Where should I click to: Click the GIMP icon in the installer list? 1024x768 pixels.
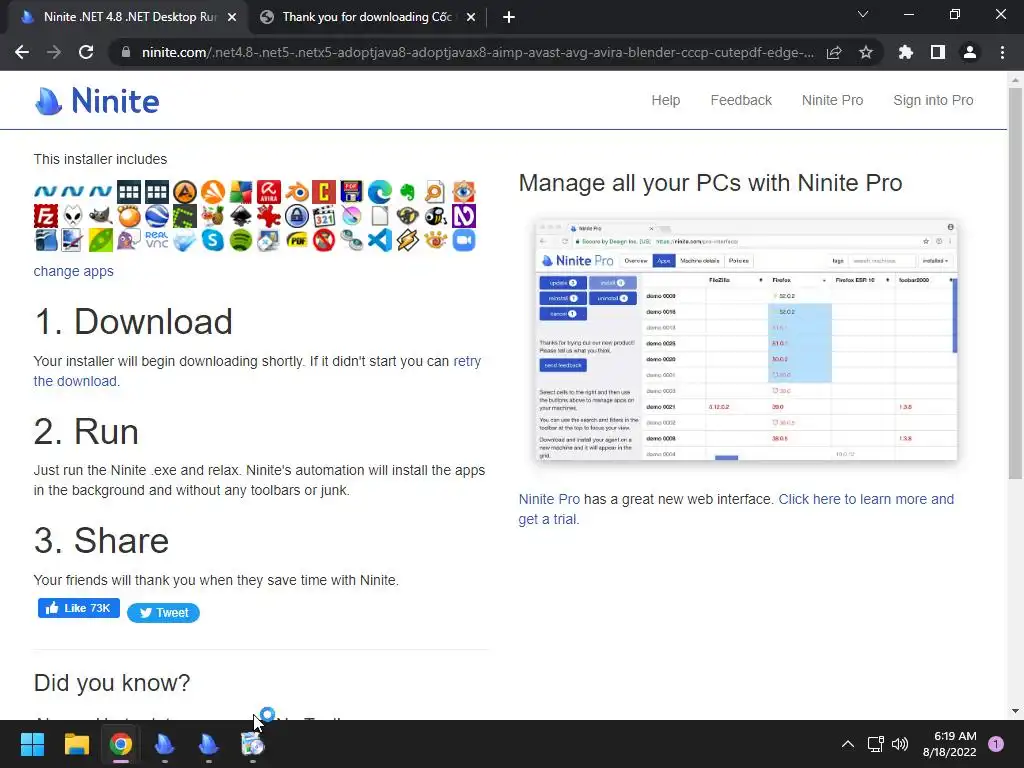[x=101, y=216]
